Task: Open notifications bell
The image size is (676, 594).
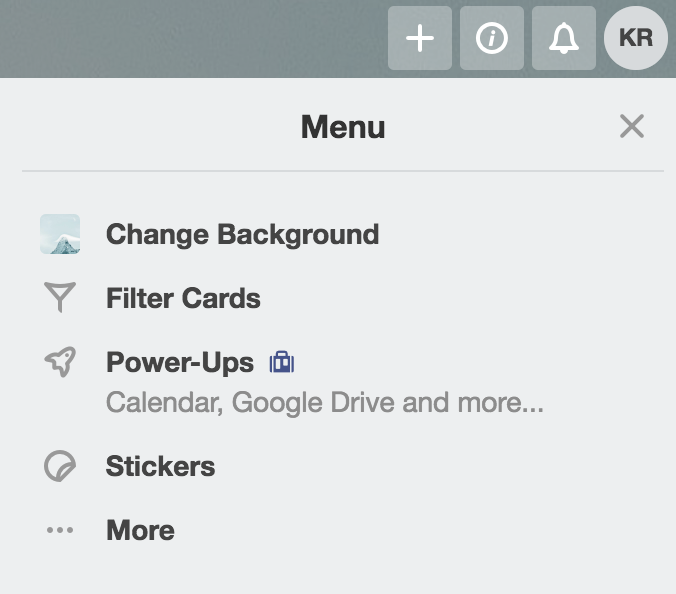Action: (563, 38)
